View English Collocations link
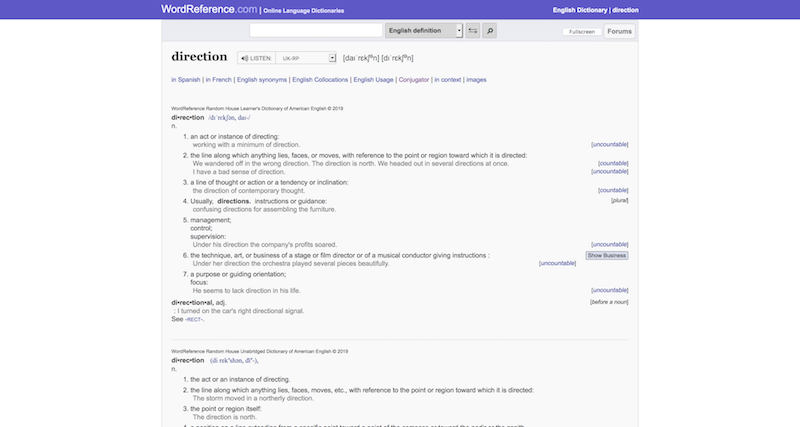The width and height of the screenshot is (800, 427). click(319, 79)
